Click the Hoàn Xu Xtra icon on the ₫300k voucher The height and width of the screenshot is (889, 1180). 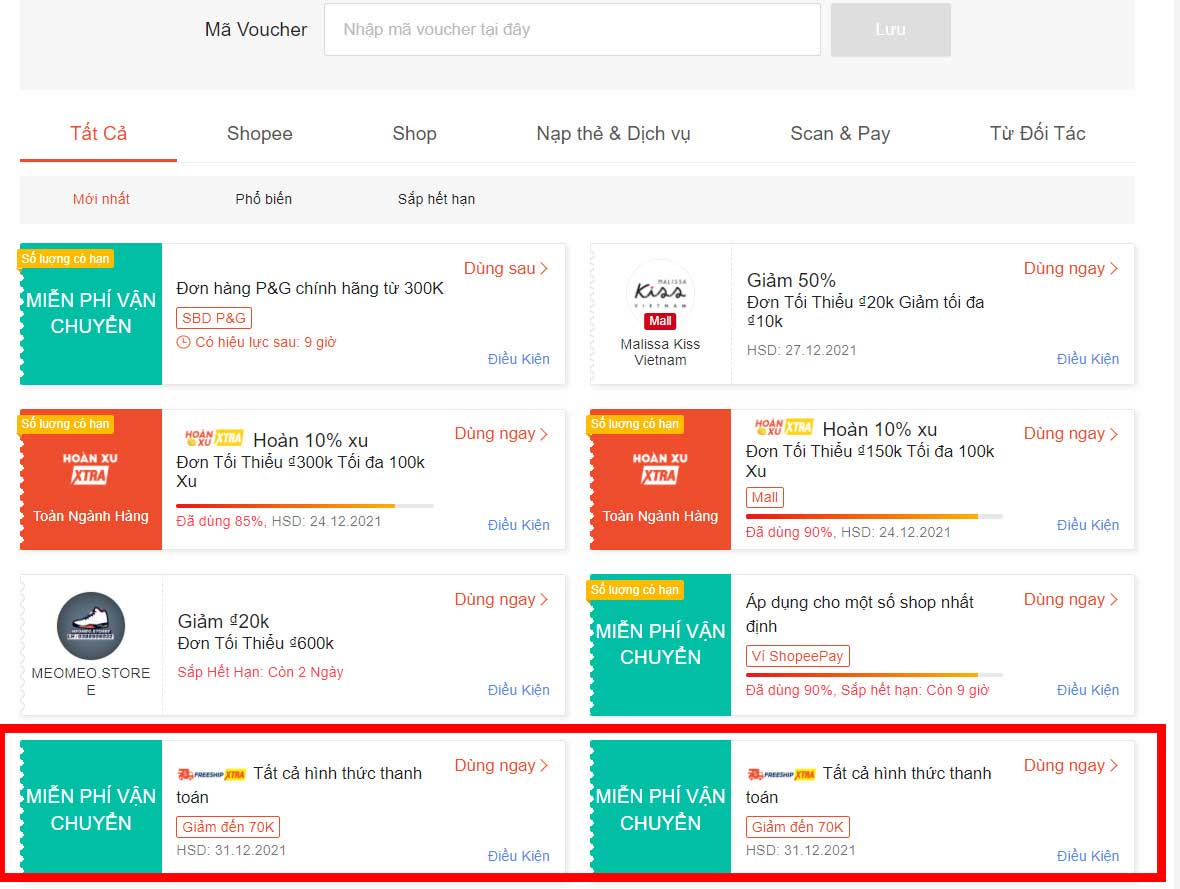[x=214, y=437]
